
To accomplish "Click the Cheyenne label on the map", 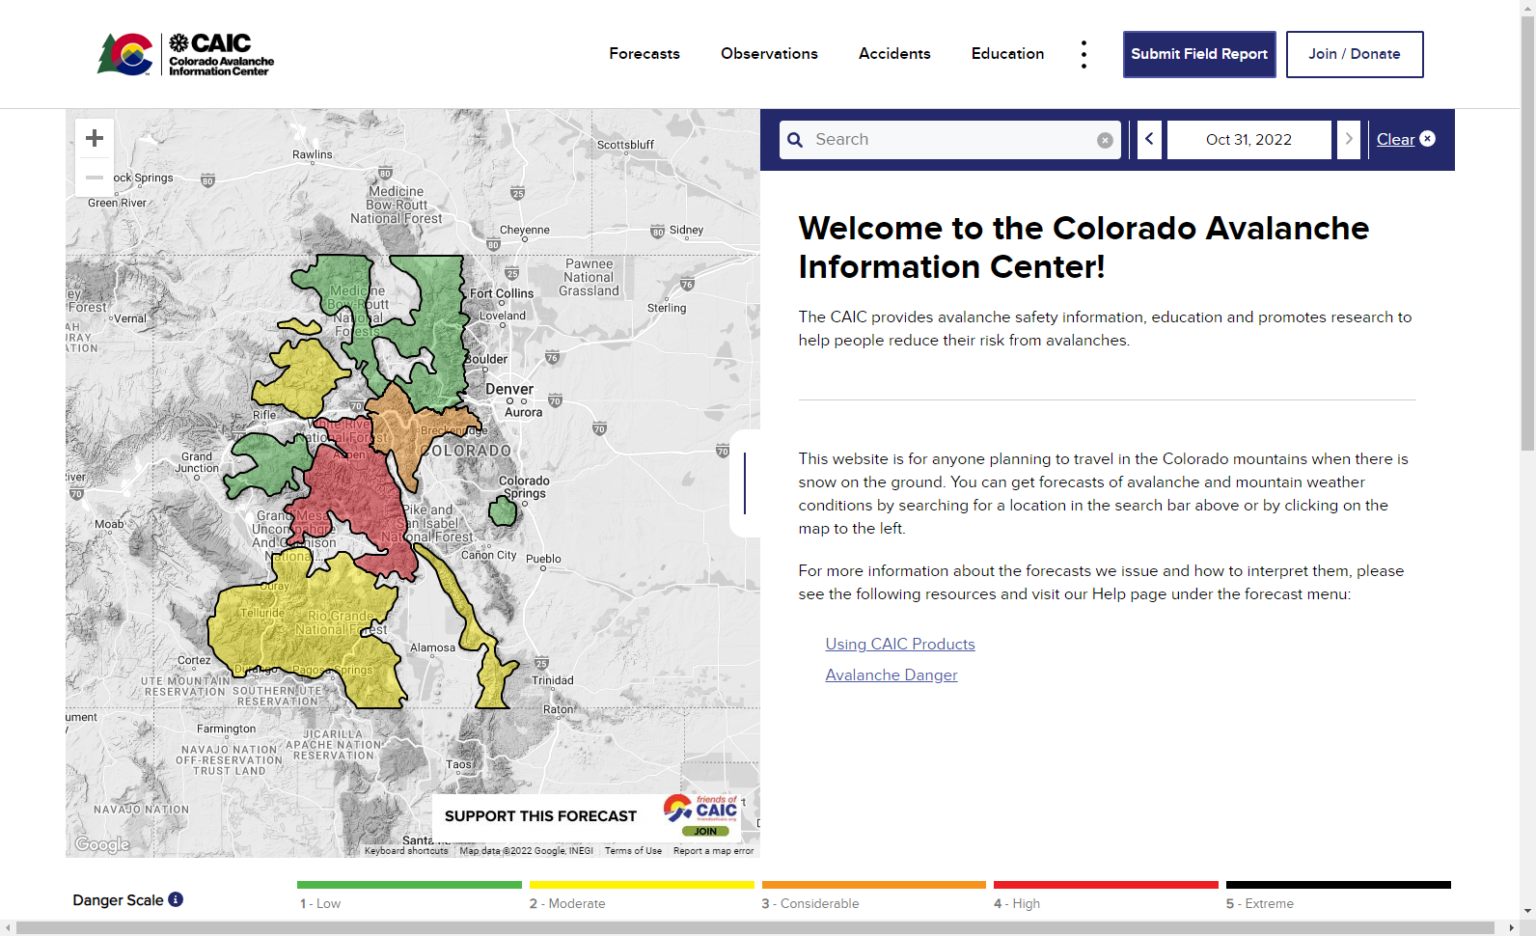I will click(x=524, y=230).
